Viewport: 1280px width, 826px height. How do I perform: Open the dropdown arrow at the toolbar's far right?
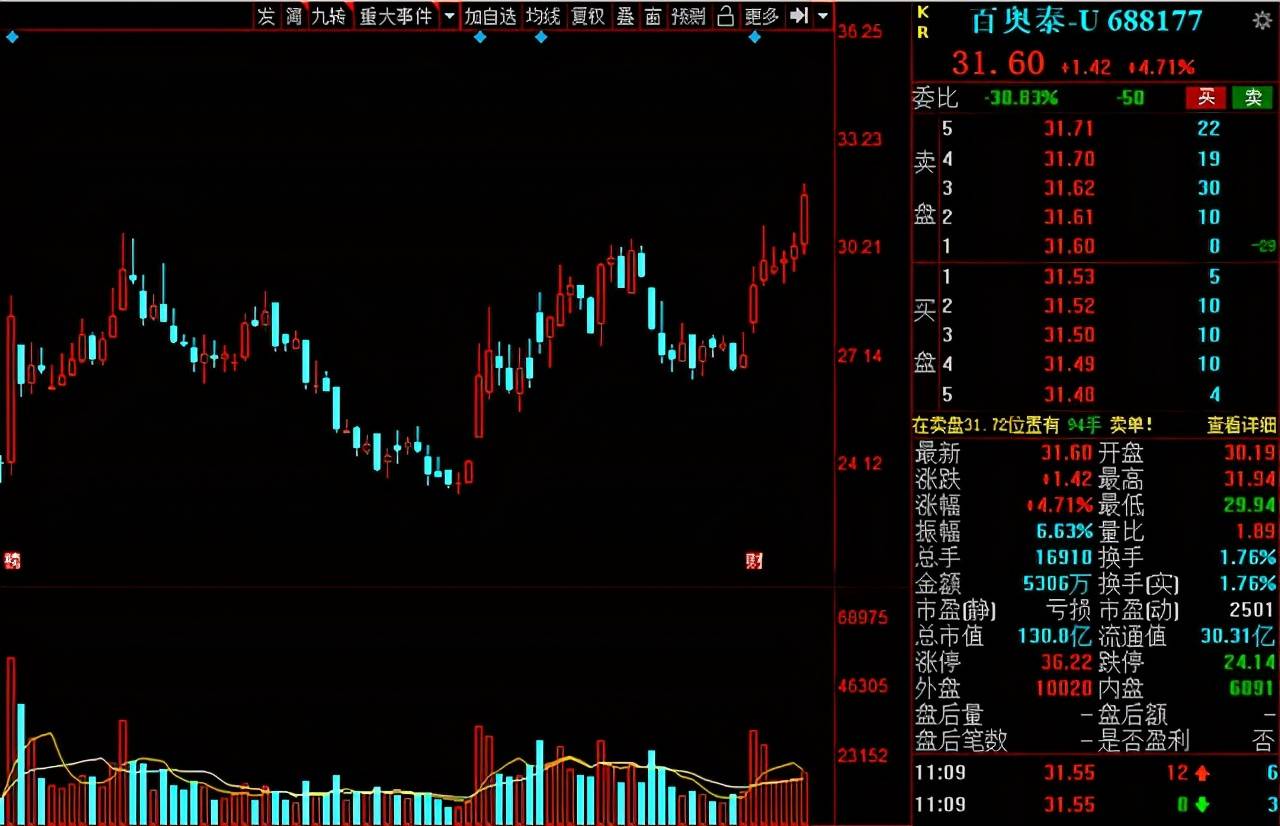click(x=823, y=16)
